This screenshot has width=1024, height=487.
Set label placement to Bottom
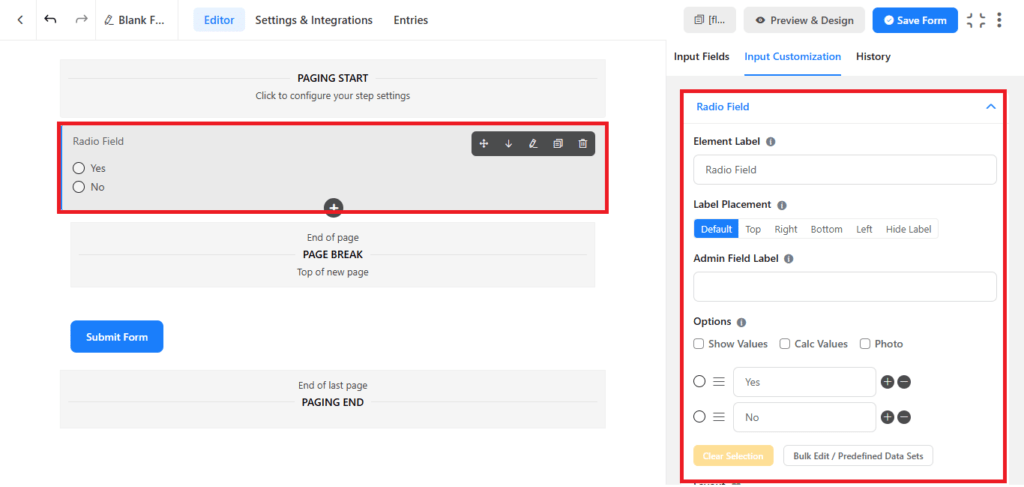click(x=826, y=229)
